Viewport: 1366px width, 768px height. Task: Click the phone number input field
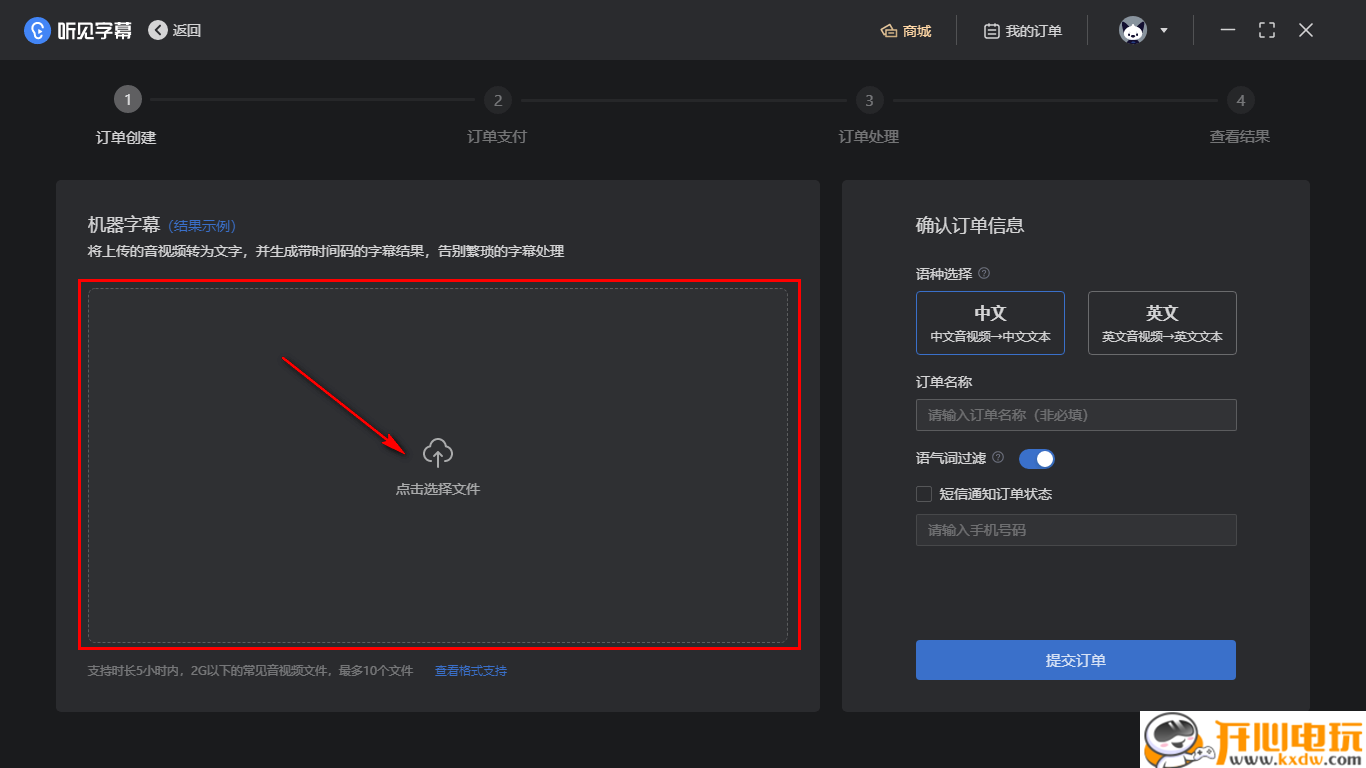(1076, 530)
